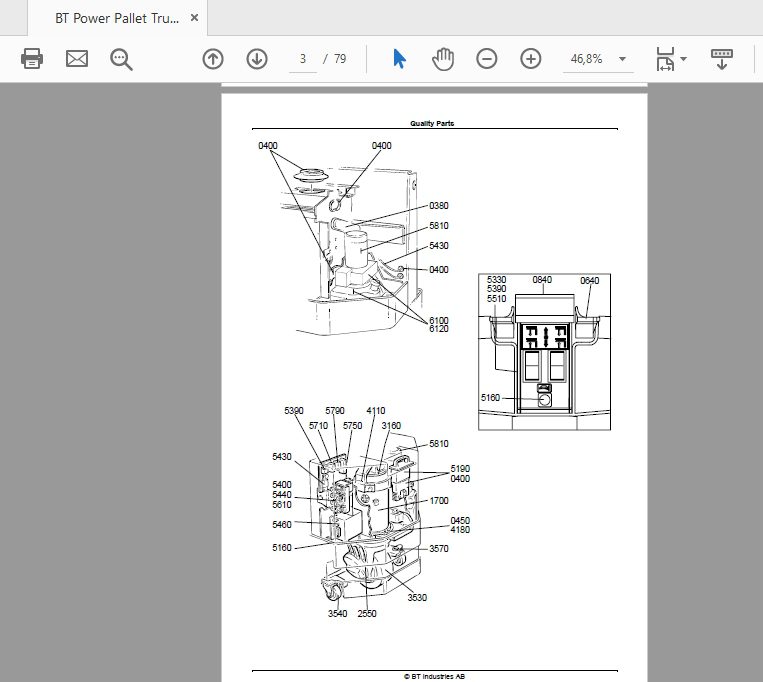Open the read mode keyboard icon
This screenshot has height=682, width=763.
coord(722,59)
